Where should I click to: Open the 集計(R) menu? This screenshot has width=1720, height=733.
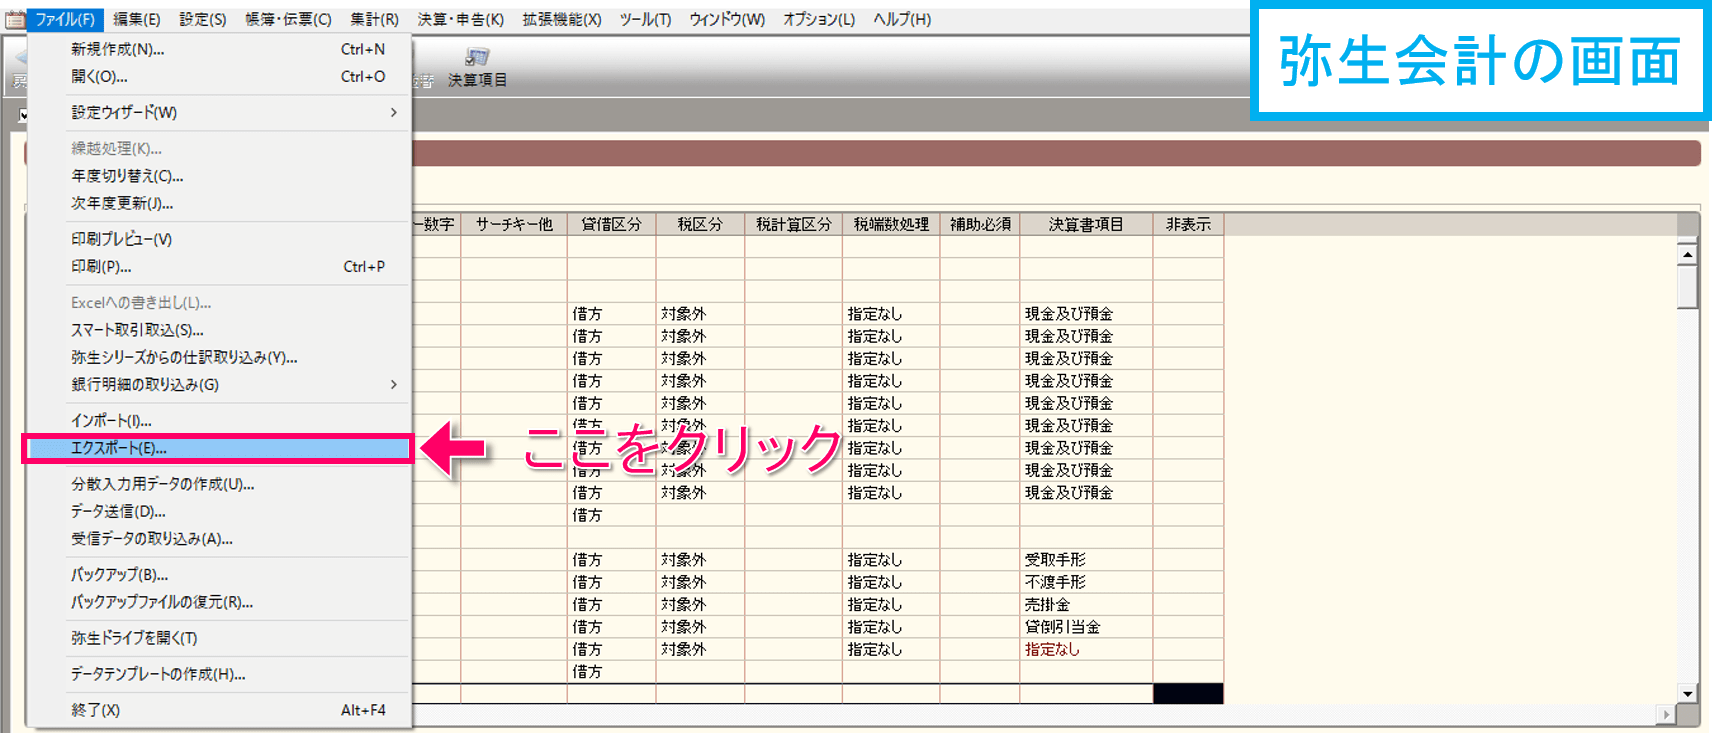(375, 19)
